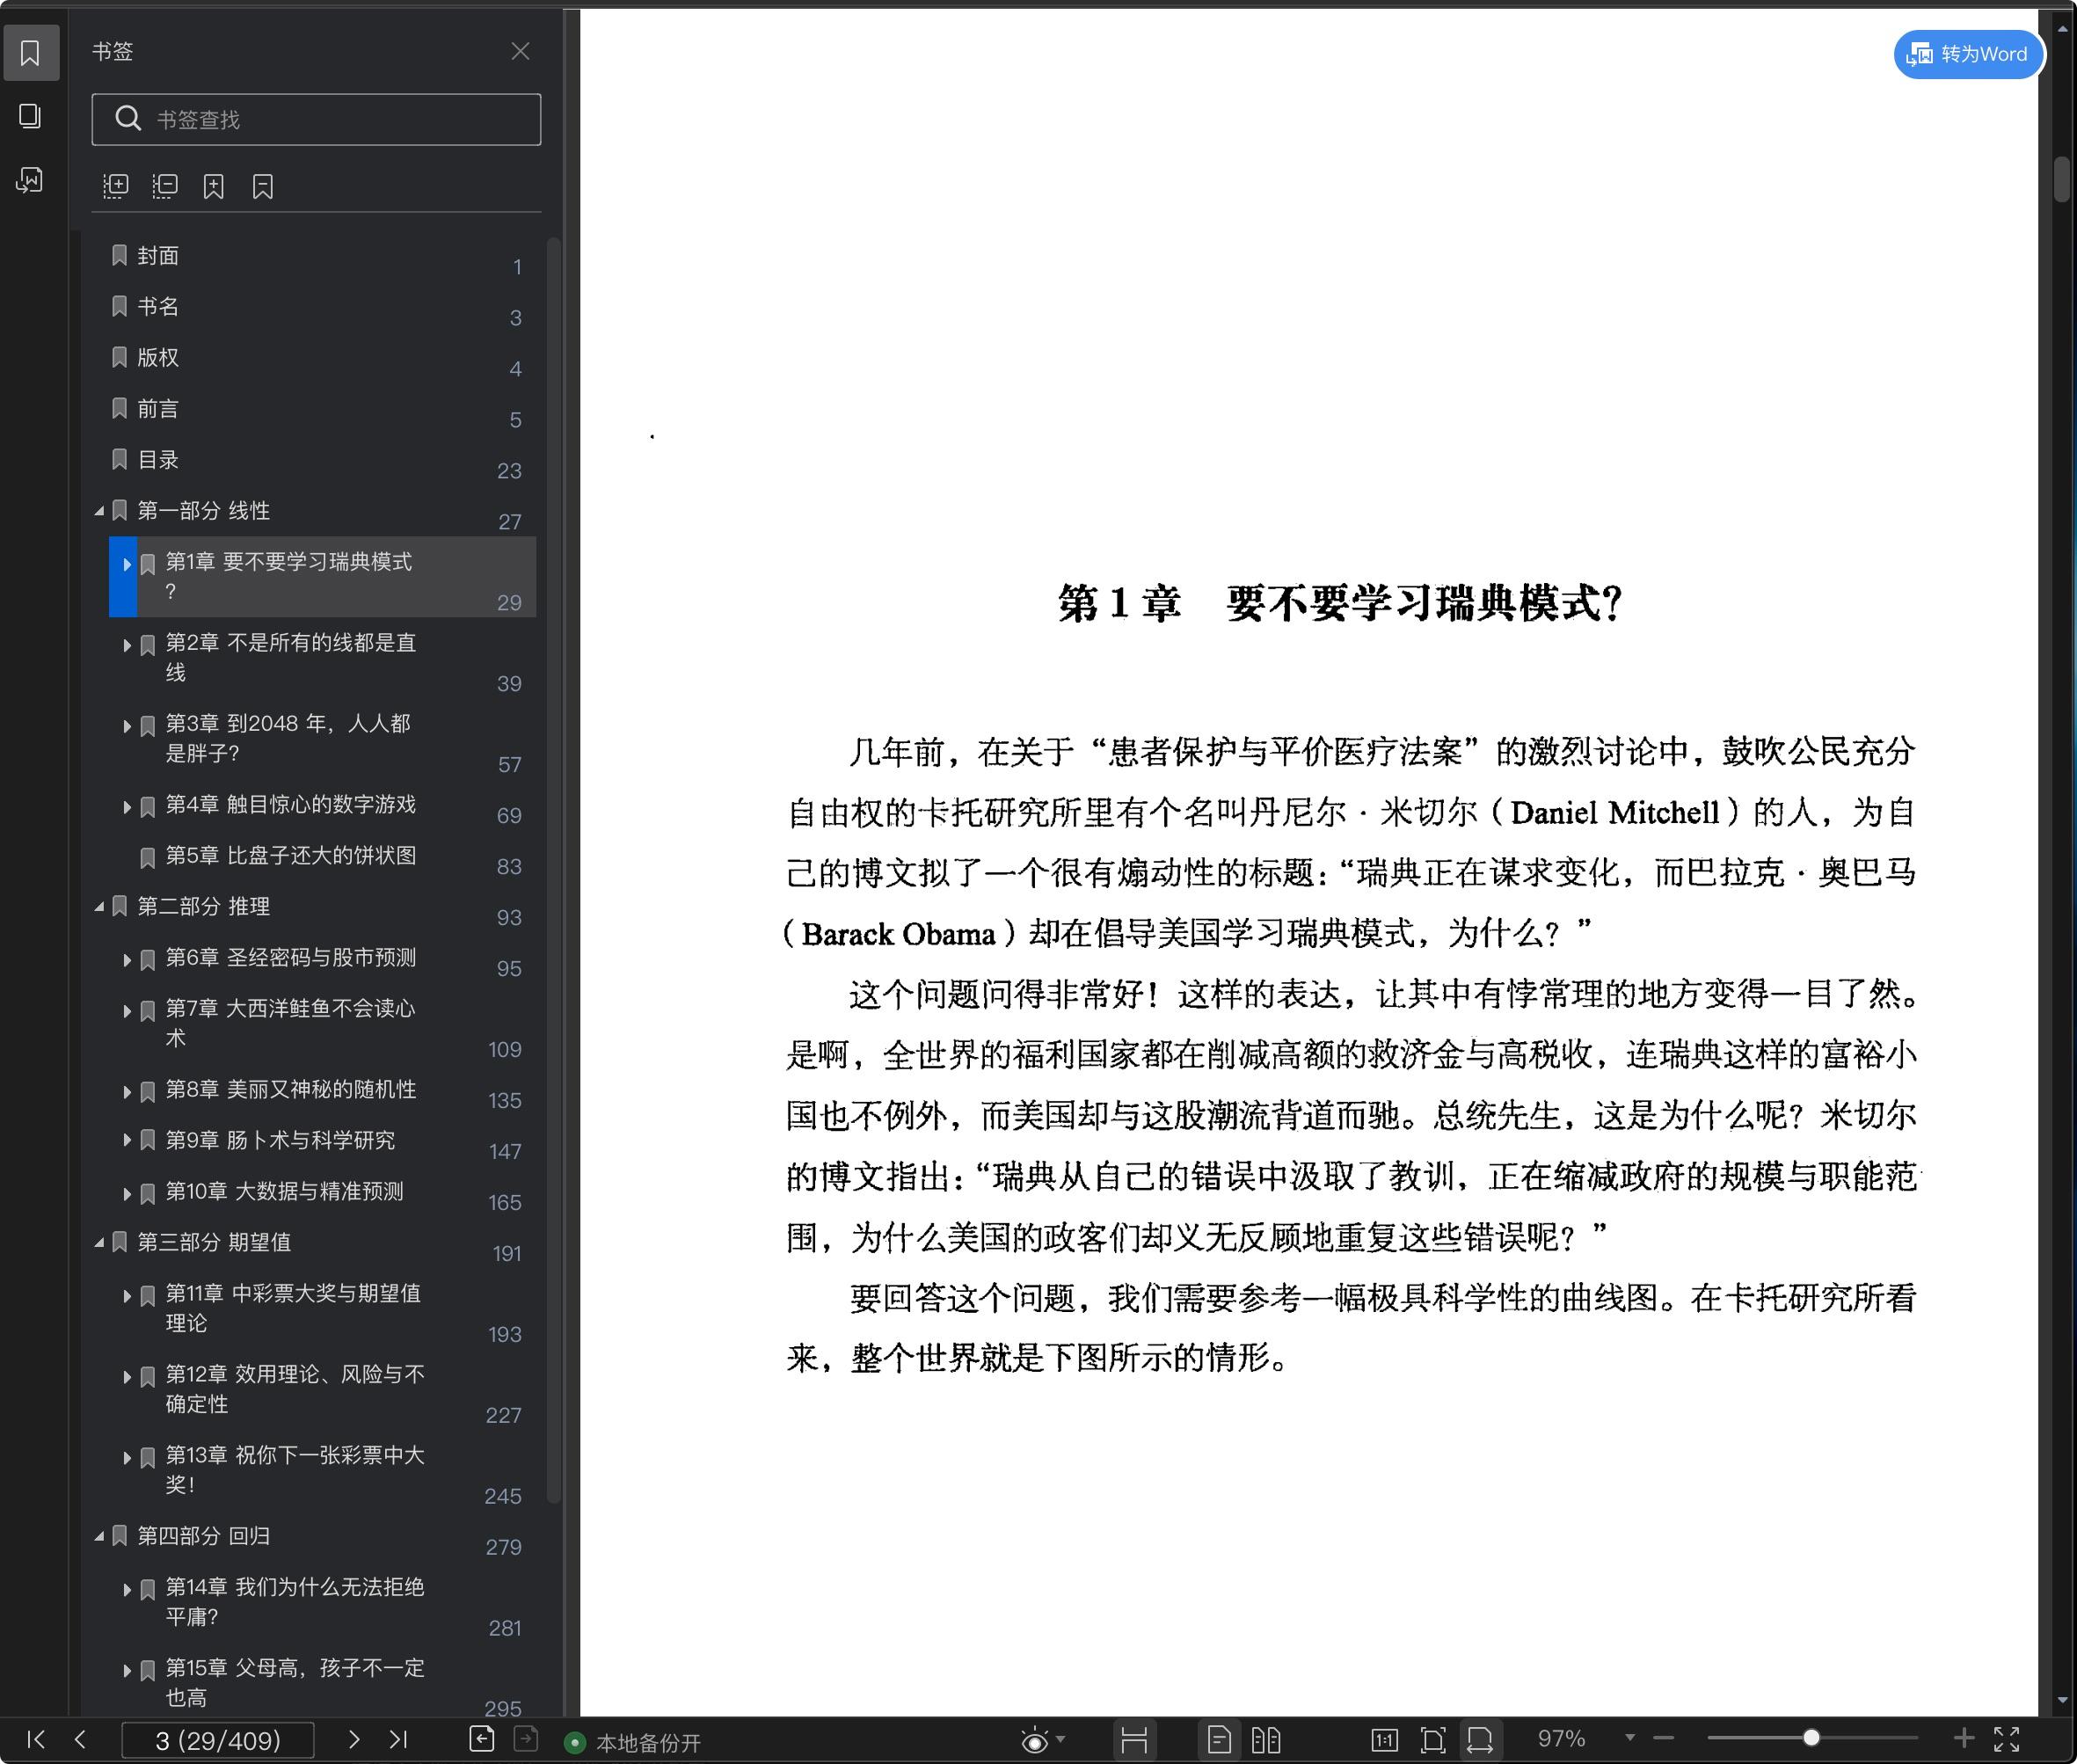
Task: Delete bookmark icon in bookmarks toolbar
Action: pos(263,186)
